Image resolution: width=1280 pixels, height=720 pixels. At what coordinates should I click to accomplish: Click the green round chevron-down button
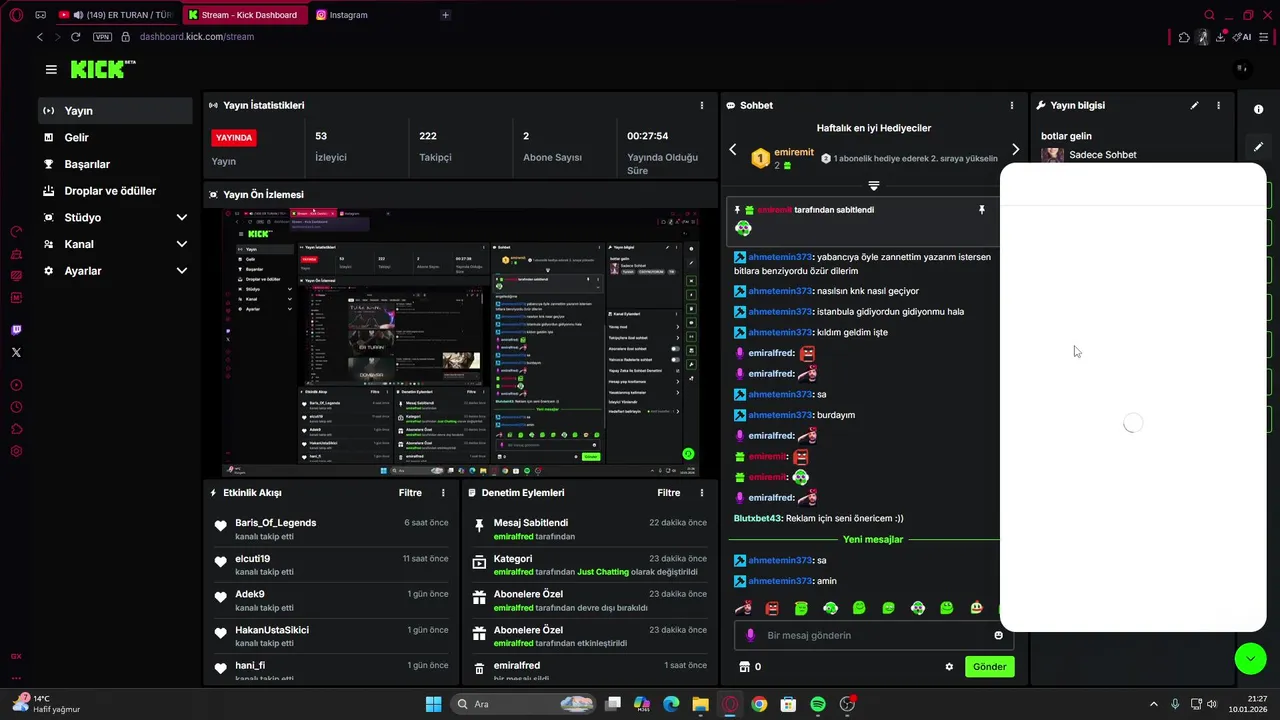click(1250, 658)
